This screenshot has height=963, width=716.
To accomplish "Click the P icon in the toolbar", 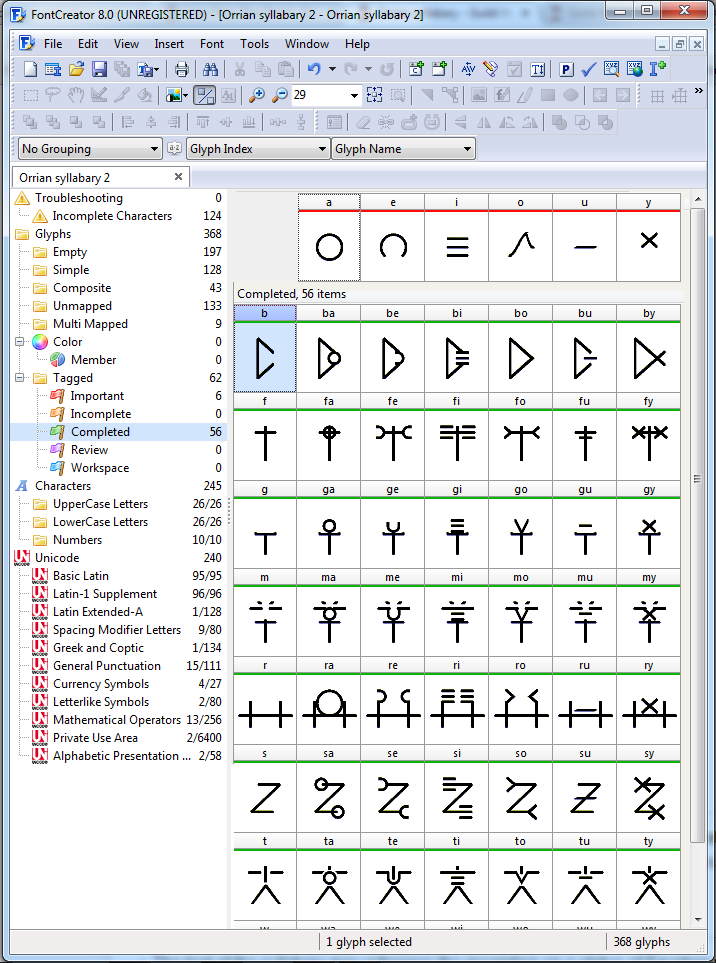I will (566, 69).
